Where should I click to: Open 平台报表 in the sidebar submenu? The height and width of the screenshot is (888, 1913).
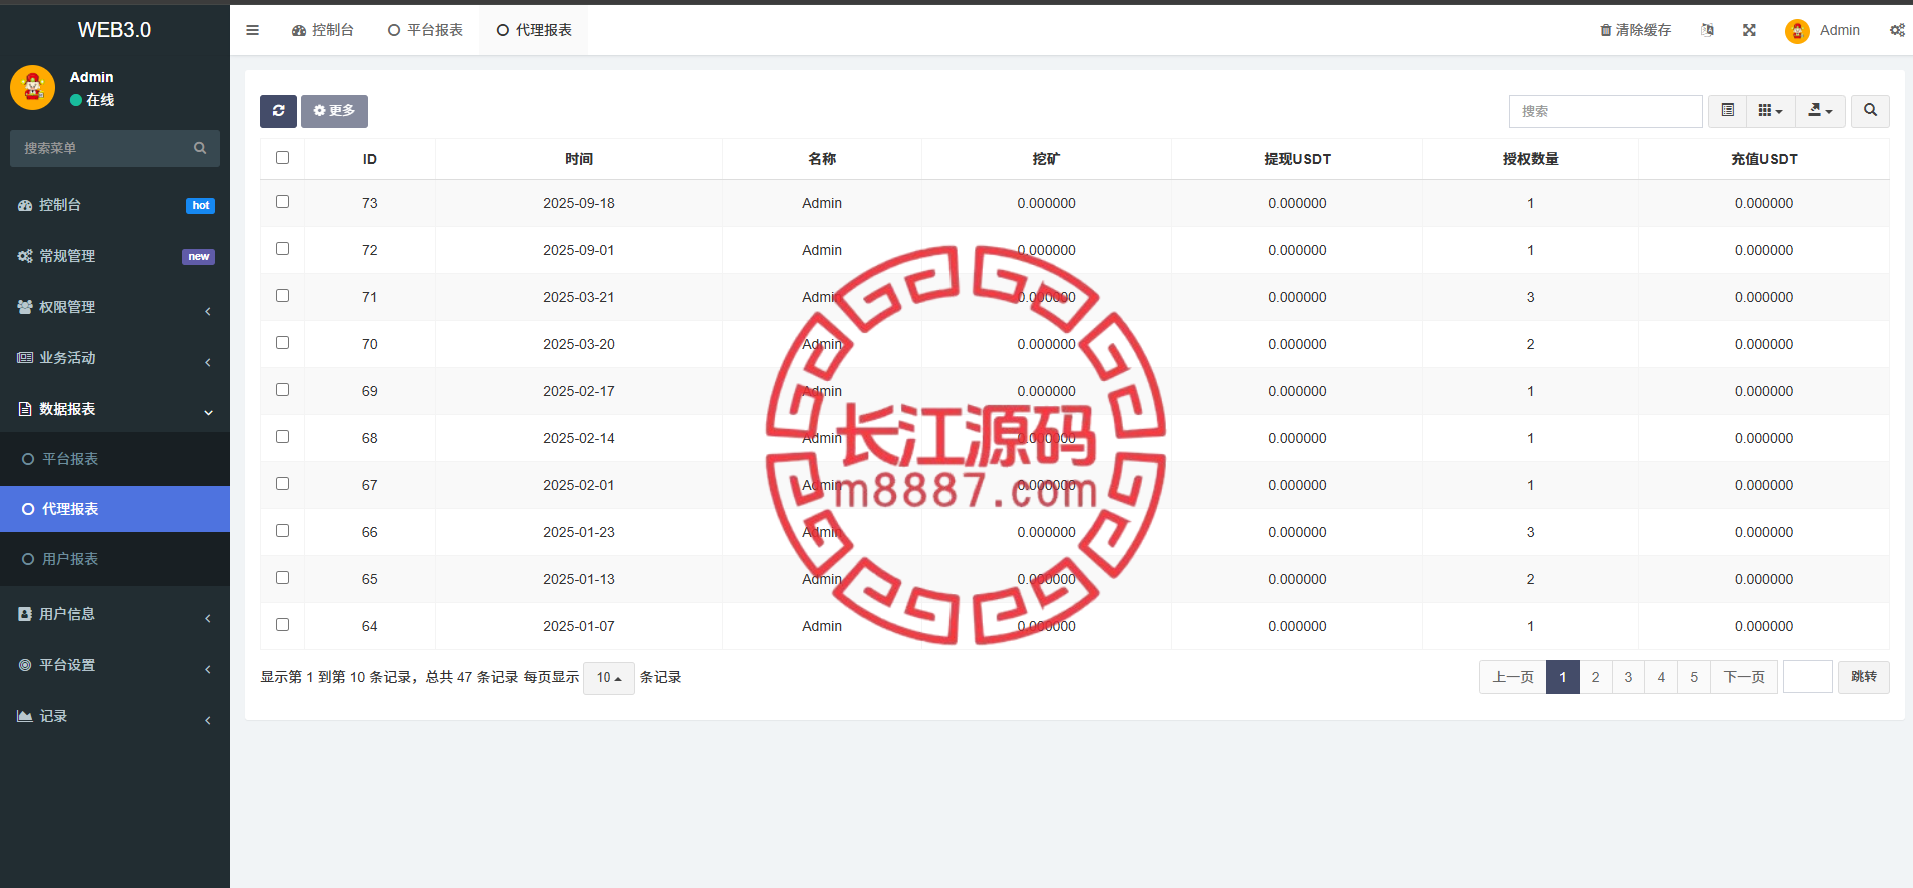[x=115, y=459]
